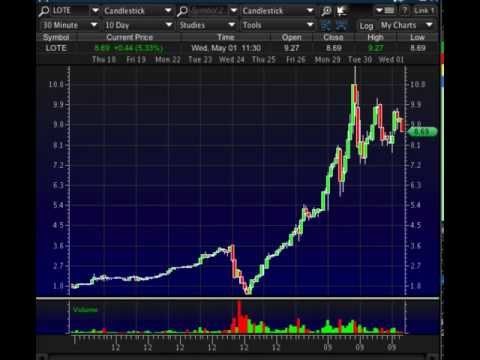Open the Tools dropdown
Image resolution: width=480 pixels, height=360 pixels.
(310, 25)
